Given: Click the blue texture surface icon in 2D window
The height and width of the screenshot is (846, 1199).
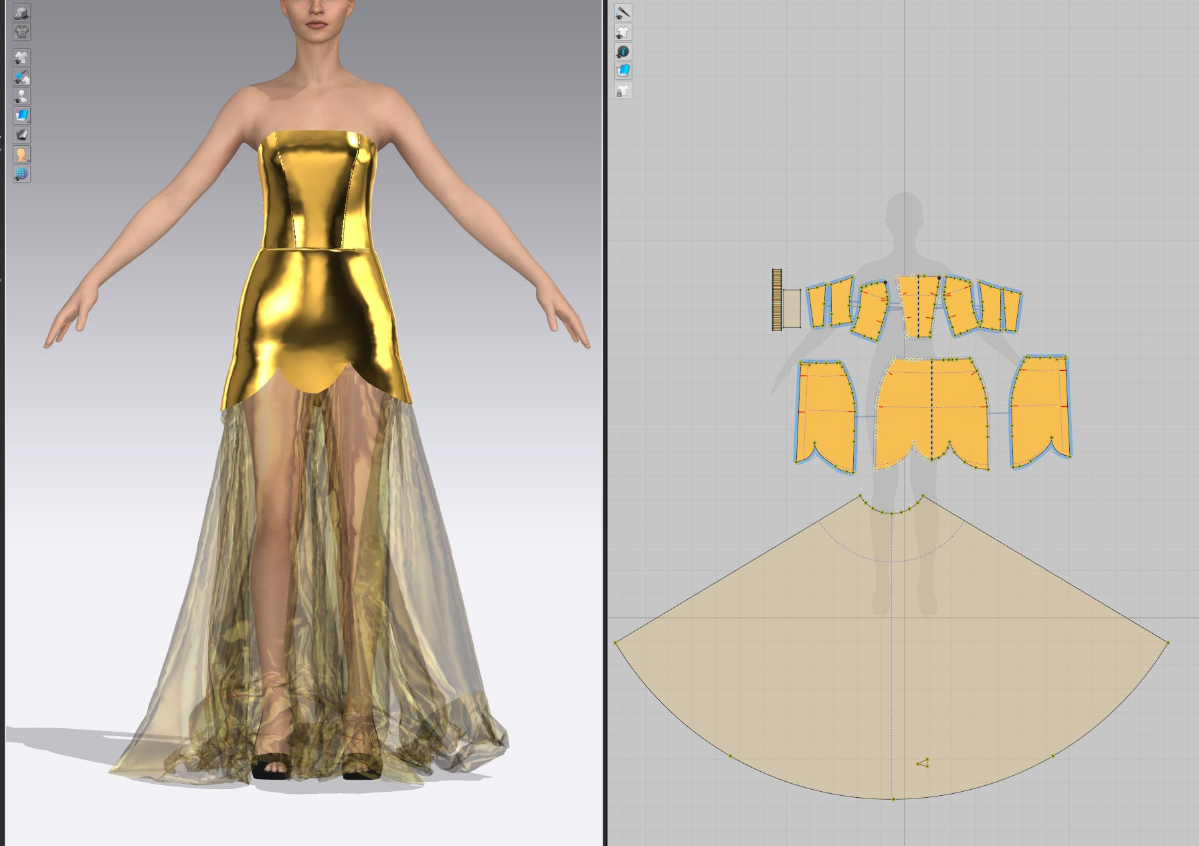Looking at the screenshot, I should 623,71.
